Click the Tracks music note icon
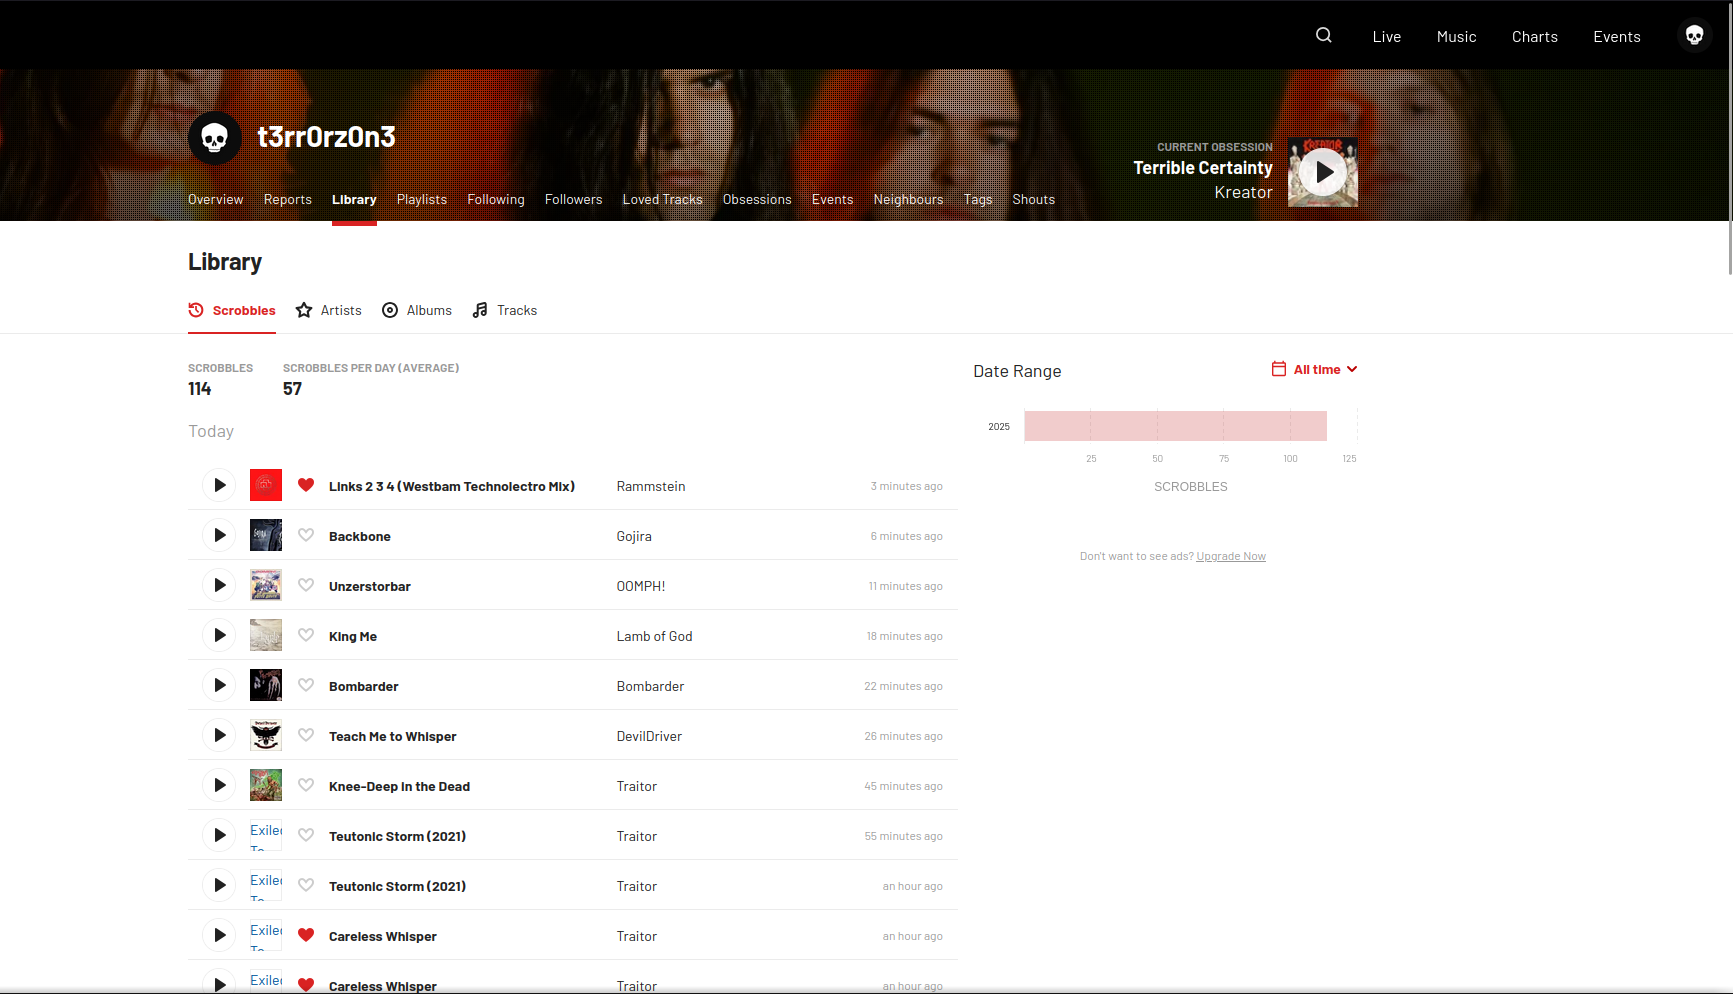1733x994 pixels. (x=480, y=311)
